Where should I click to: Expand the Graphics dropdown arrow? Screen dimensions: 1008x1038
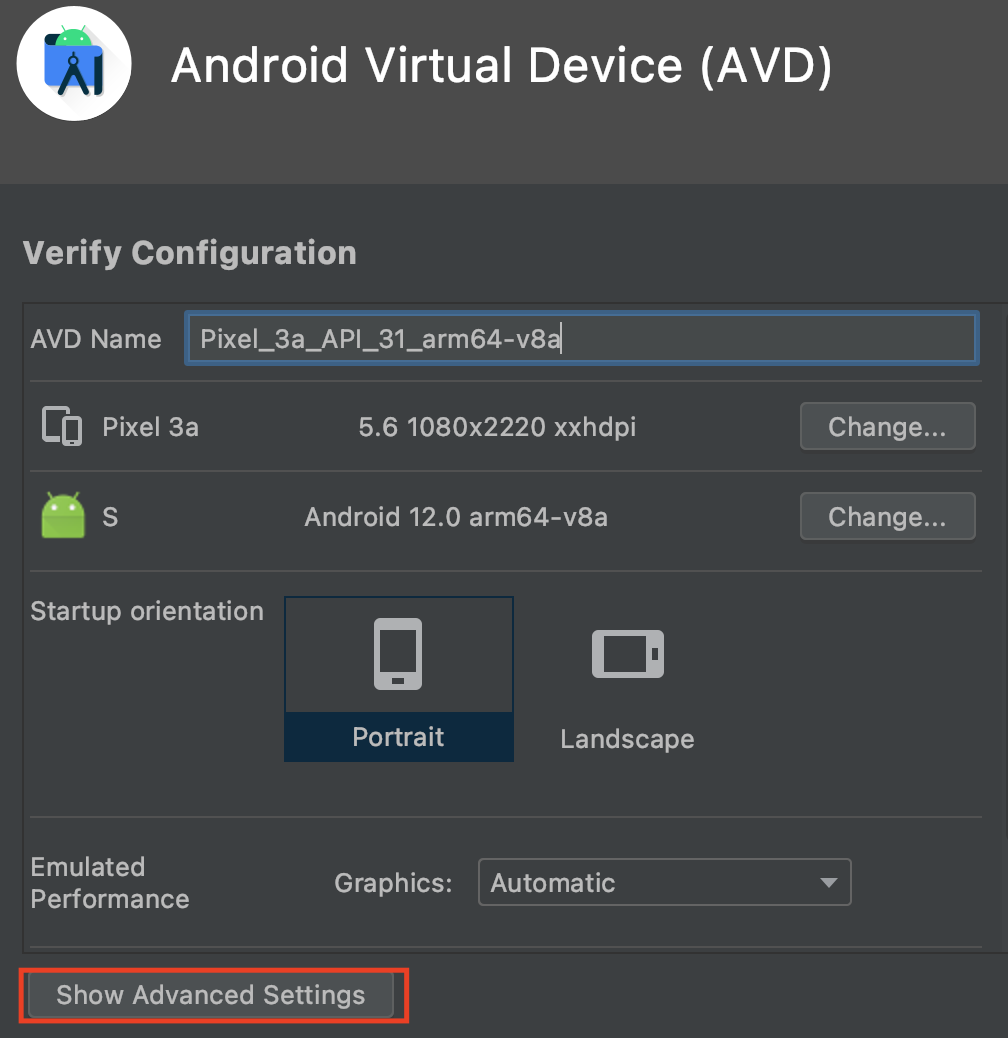[828, 882]
